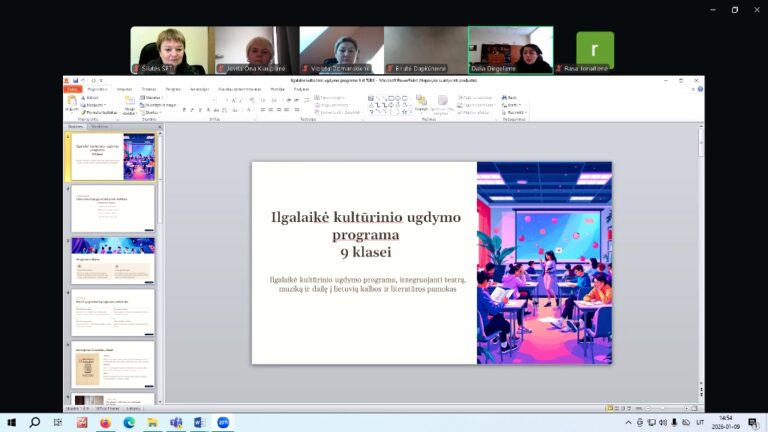Open Windows Start menu
The height and width of the screenshot is (432, 768).
coord(11,422)
